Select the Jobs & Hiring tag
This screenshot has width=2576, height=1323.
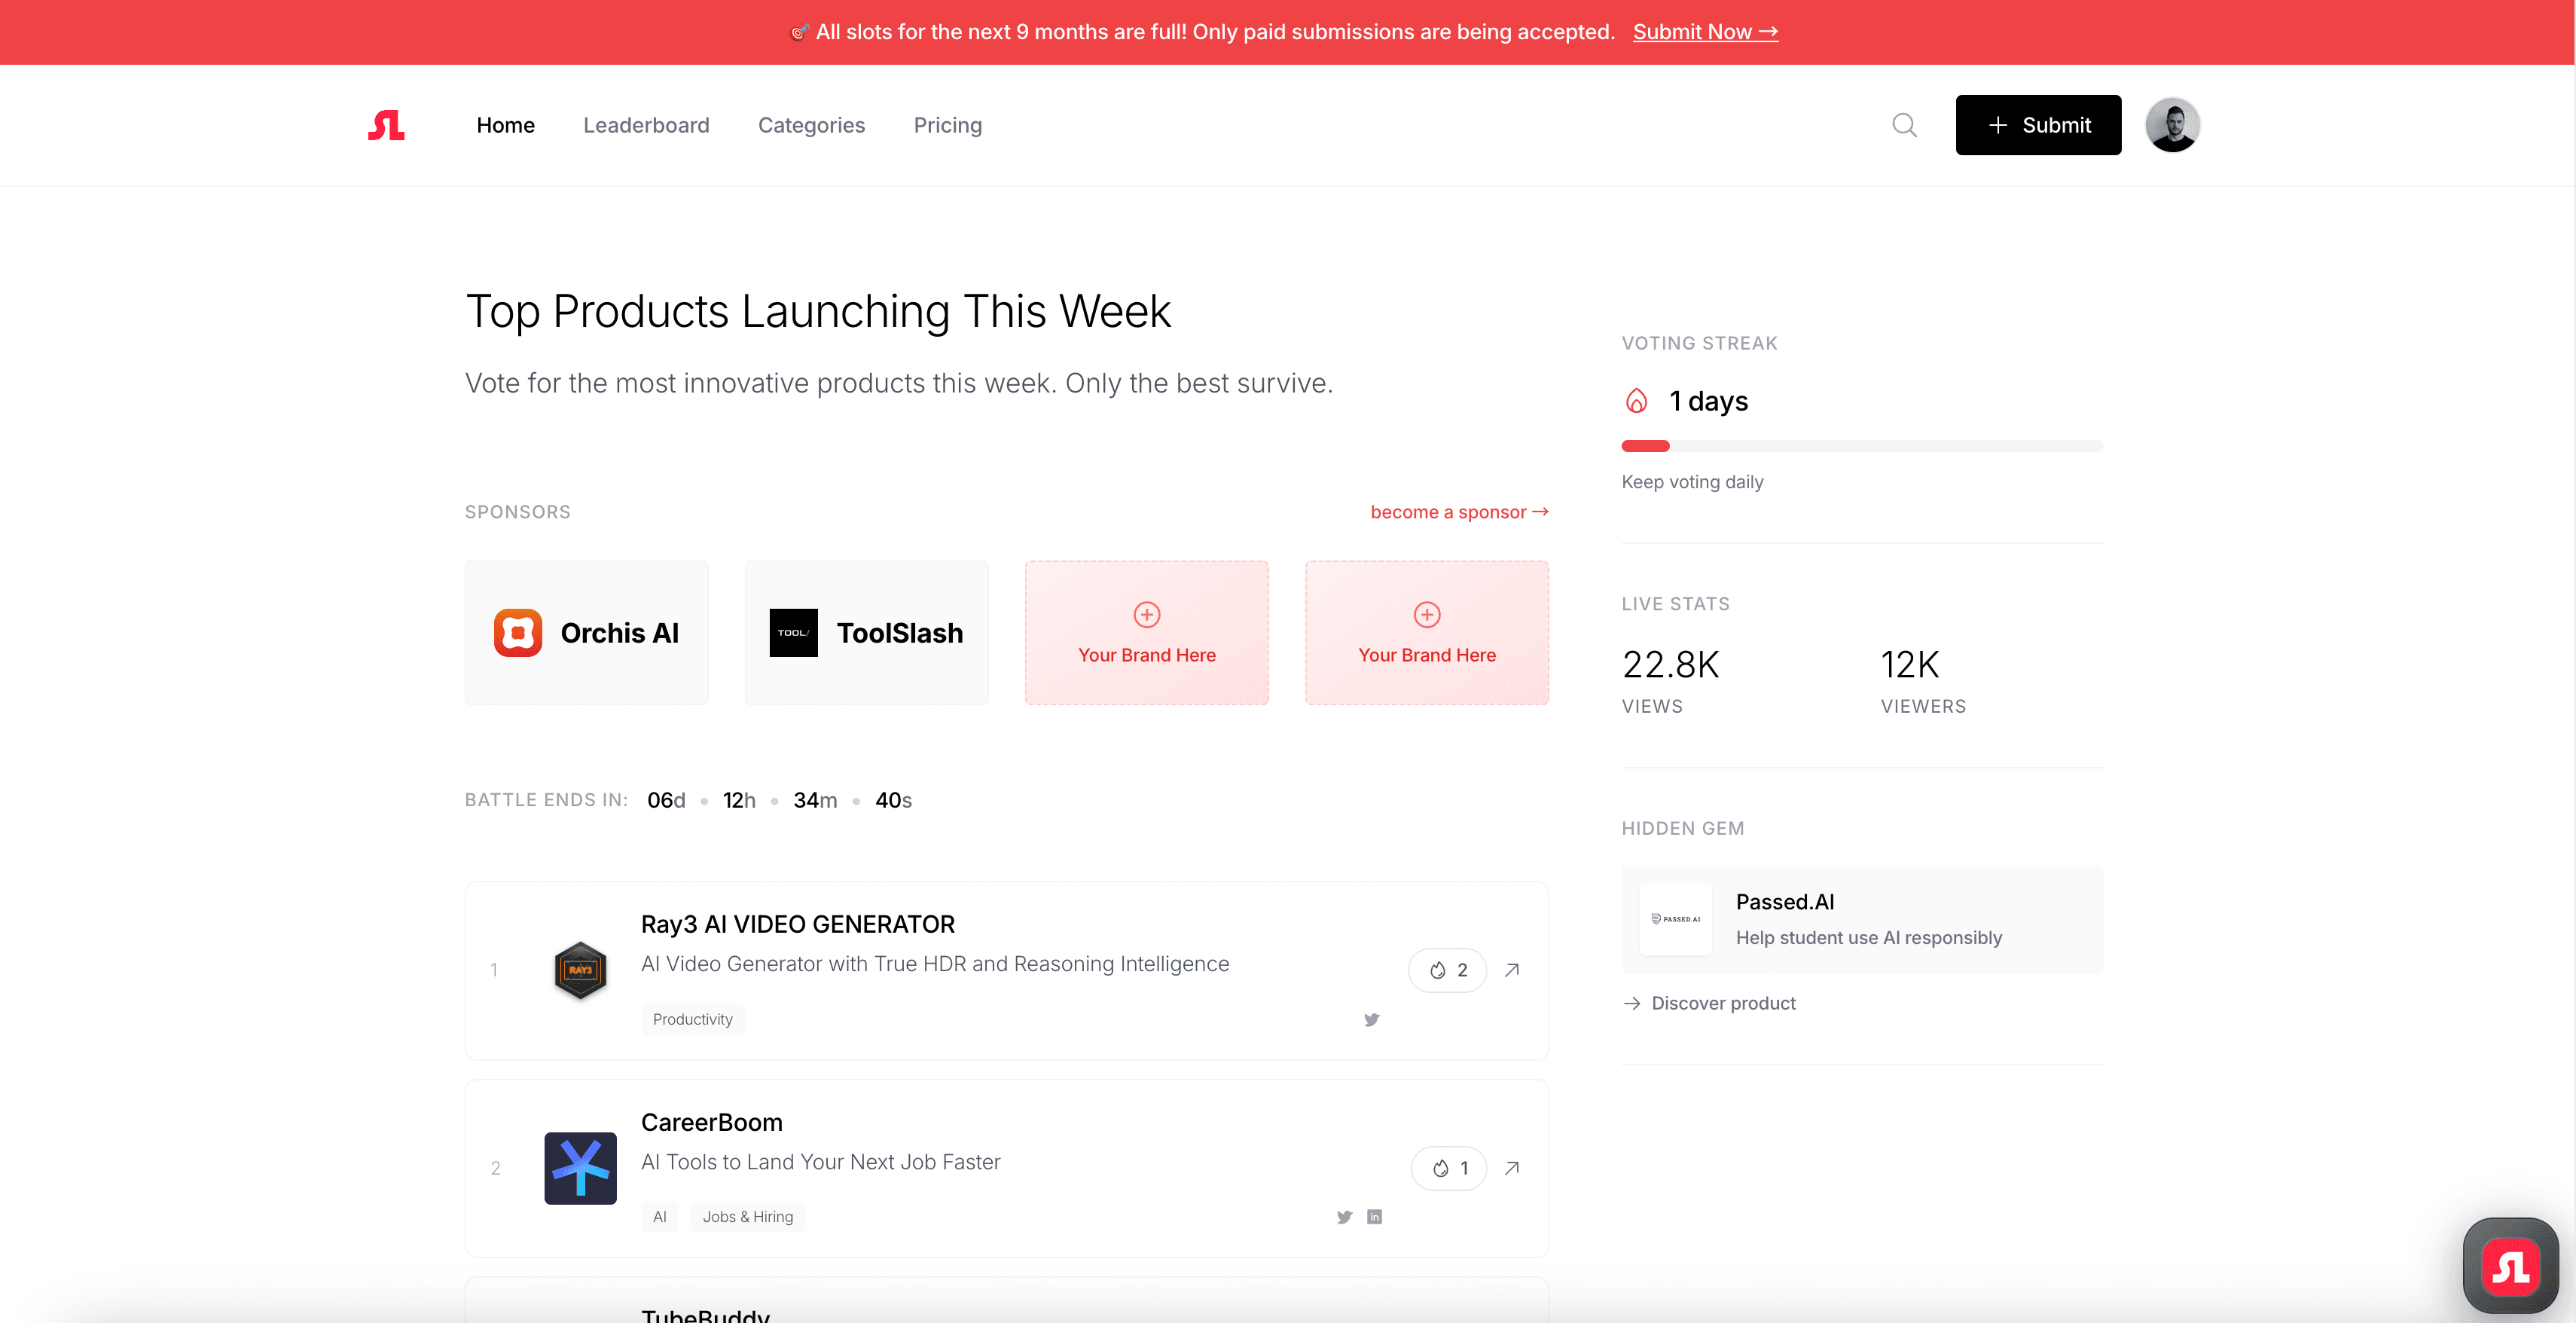[747, 1217]
